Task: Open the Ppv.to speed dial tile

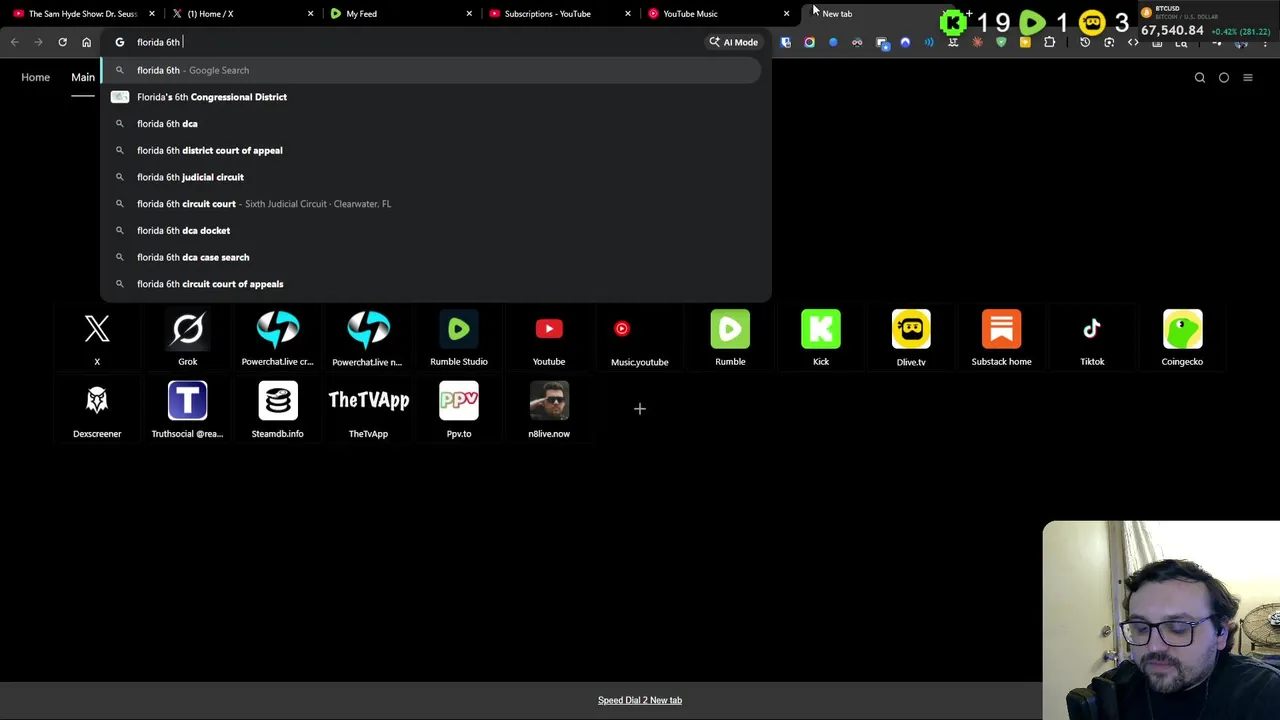Action: click(459, 410)
